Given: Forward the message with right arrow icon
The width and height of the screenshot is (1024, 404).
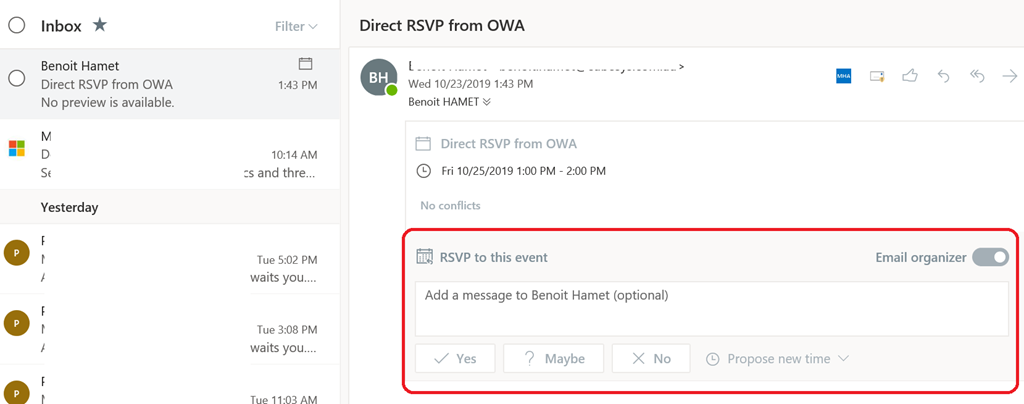Looking at the screenshot, I should [1009, 75].
